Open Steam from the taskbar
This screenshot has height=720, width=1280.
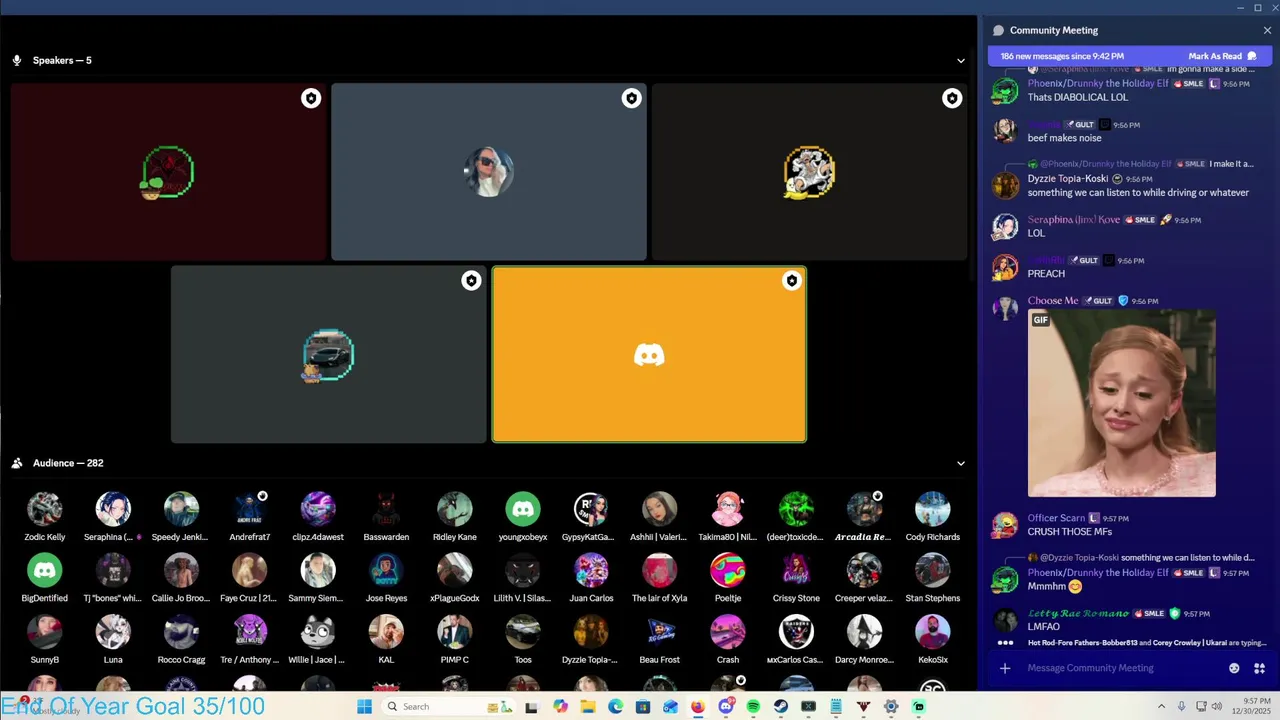pos(780,706)
